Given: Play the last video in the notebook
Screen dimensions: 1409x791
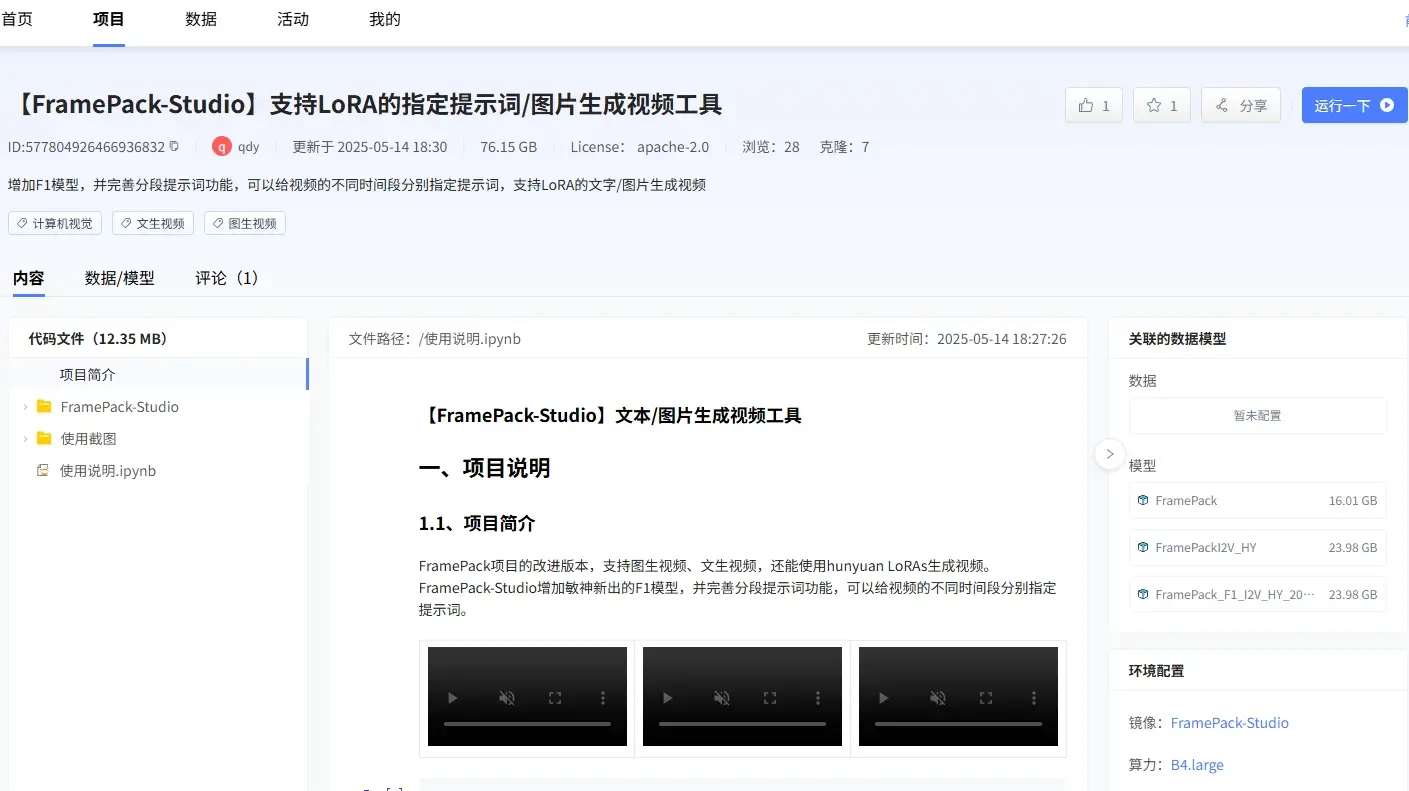Looking at the screenshot, I should [x=884, y=698].
